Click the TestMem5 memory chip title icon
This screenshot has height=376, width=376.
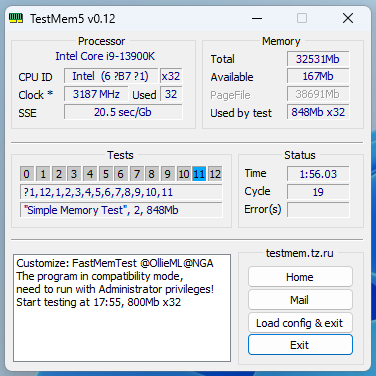tap(16, 18)
